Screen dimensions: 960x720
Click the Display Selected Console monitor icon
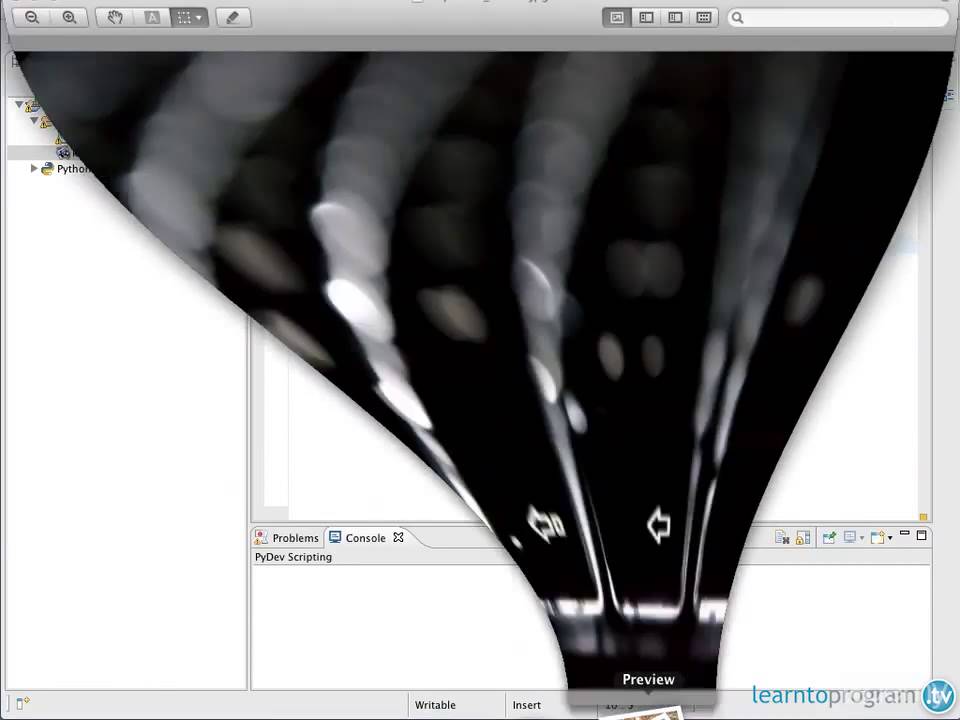(850, 537)
